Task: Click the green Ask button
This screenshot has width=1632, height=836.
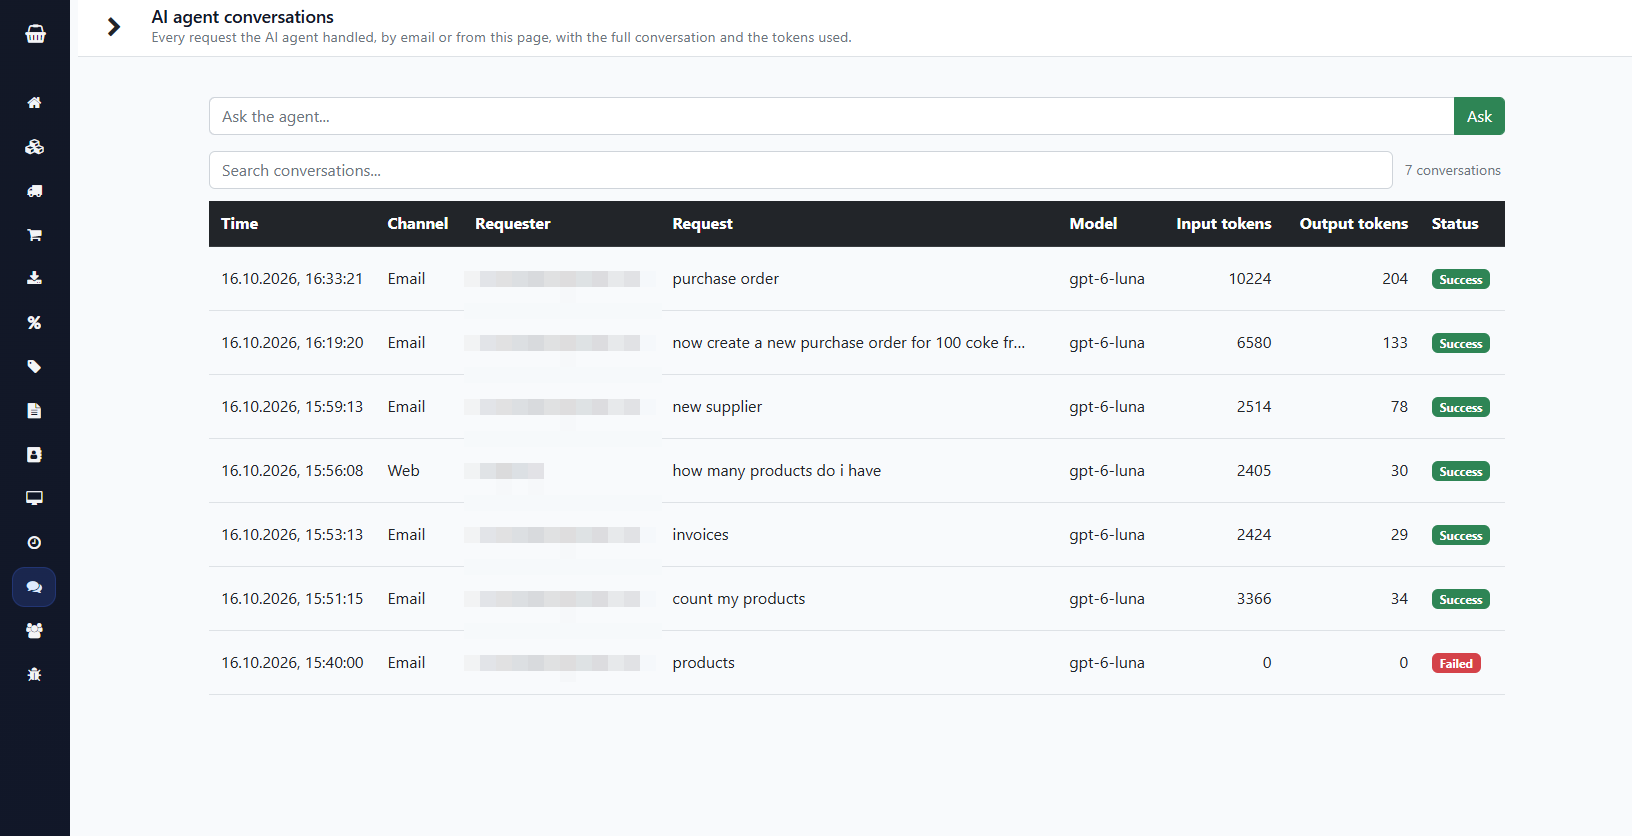Action: click(1479, 116)
